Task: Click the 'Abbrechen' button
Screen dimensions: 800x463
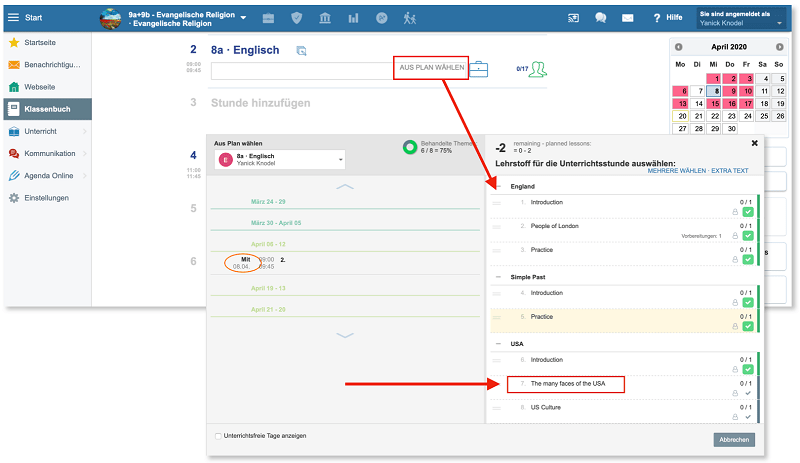Action: [x=734, y=439]
